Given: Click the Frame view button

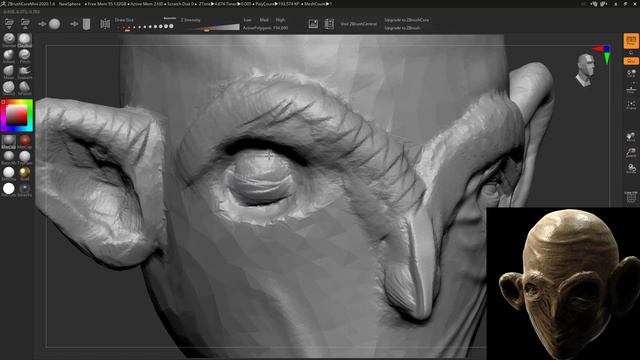Looking at the screenshot, I should tap(631, 105).
